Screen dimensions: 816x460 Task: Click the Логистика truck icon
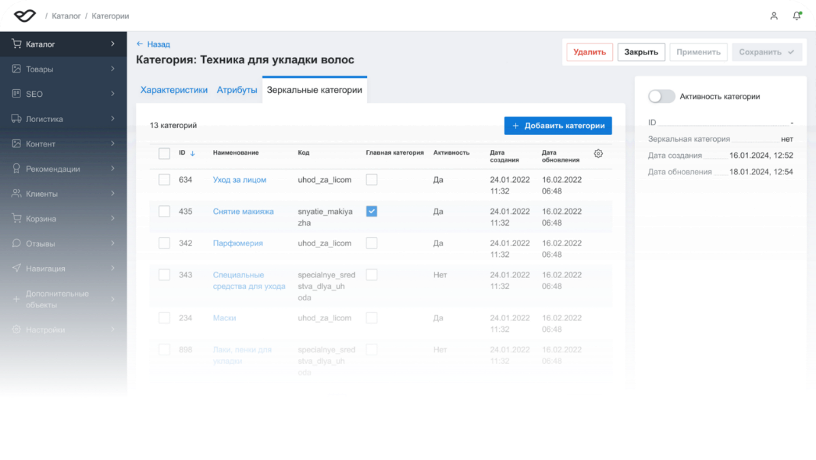click(17, 119)
